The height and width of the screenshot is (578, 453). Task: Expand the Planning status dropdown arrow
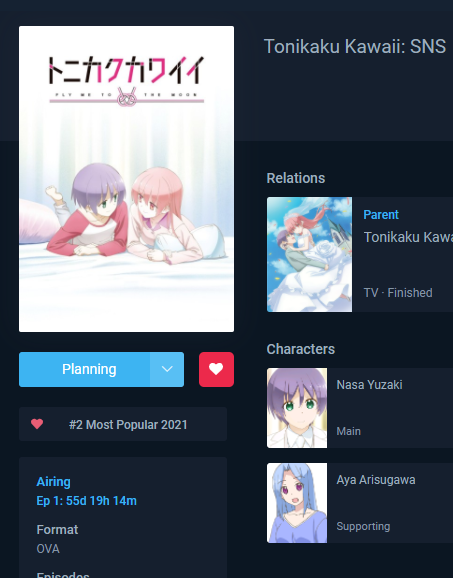[x=167, y=369]
